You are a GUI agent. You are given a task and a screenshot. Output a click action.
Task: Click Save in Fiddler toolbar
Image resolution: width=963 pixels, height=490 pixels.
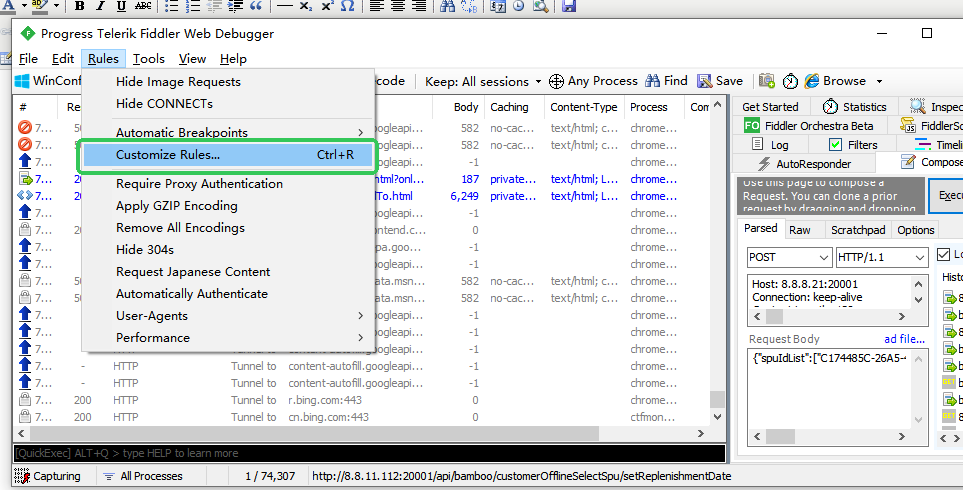[x=720, y=81]
